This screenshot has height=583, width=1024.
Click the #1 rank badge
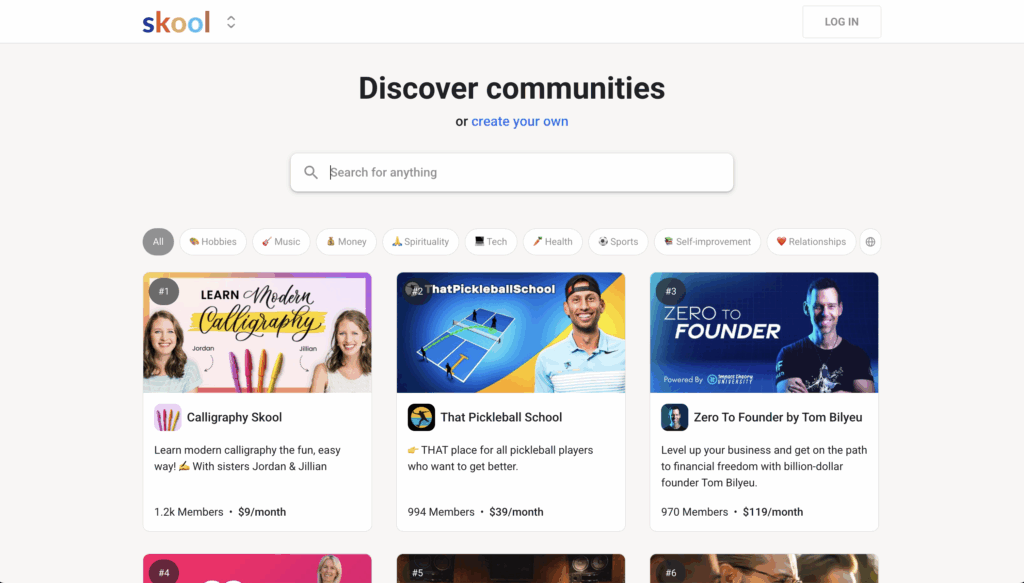click(x=164, y=291)
